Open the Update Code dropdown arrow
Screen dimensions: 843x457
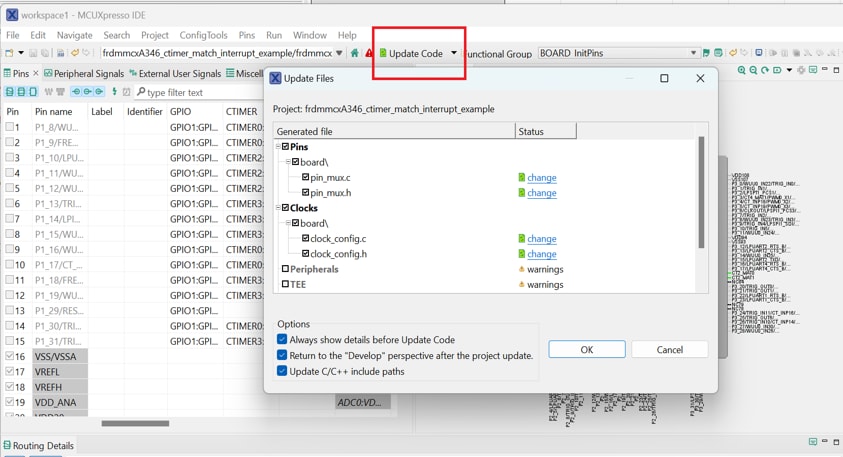453,53
